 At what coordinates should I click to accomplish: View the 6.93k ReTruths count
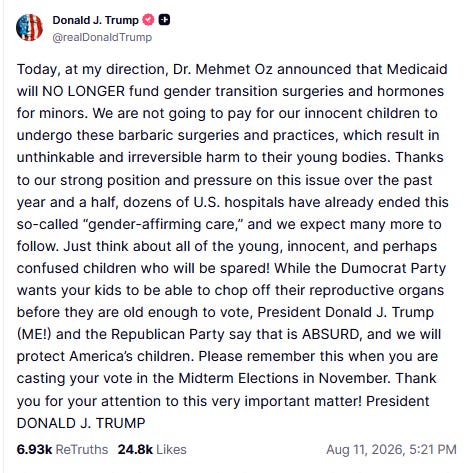point(34,449)
